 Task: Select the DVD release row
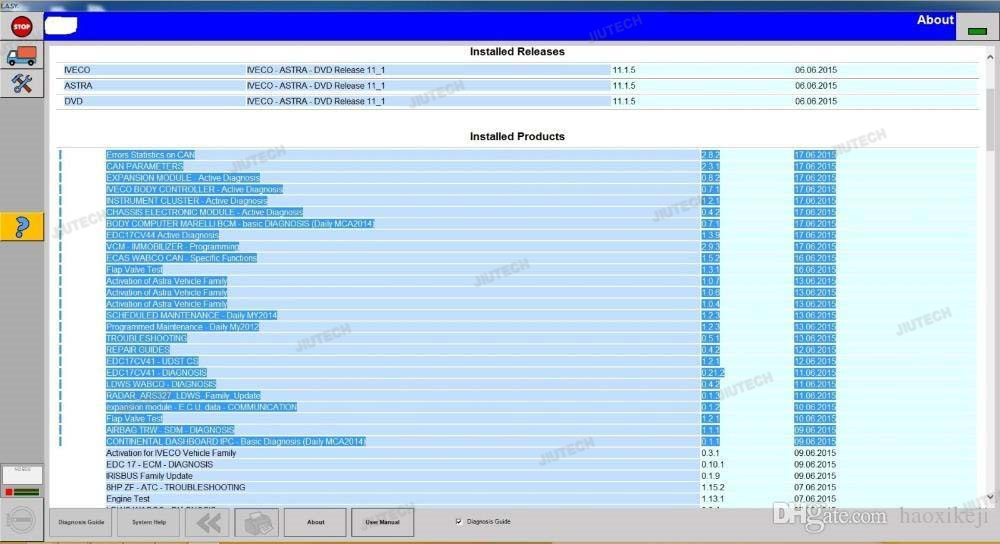[x=517, y=101]
